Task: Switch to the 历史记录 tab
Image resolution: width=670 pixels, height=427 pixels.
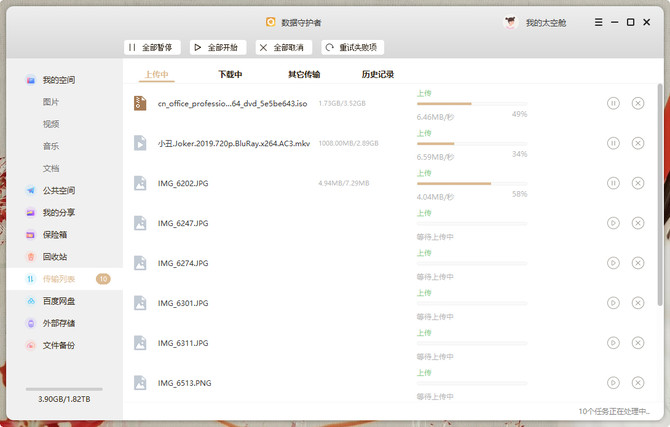Action: [x=377, y=74]
